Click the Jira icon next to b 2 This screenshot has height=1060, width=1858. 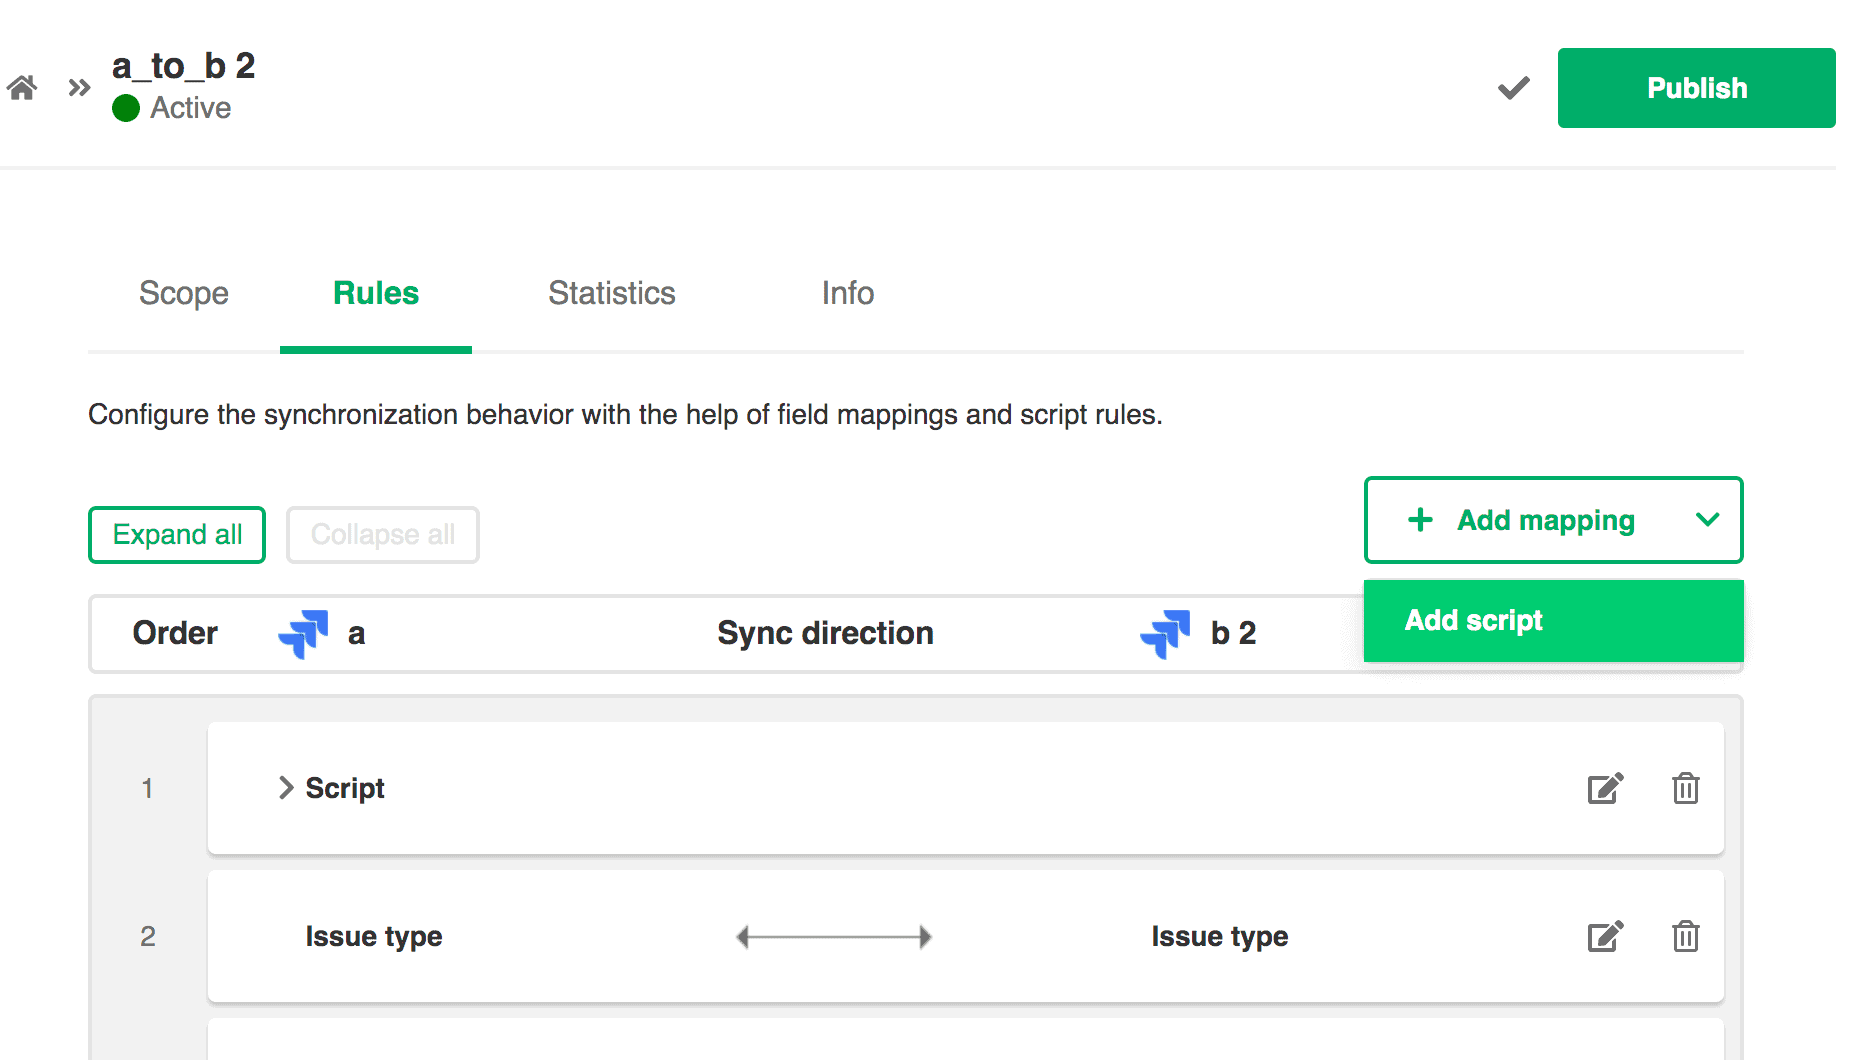1165,634
